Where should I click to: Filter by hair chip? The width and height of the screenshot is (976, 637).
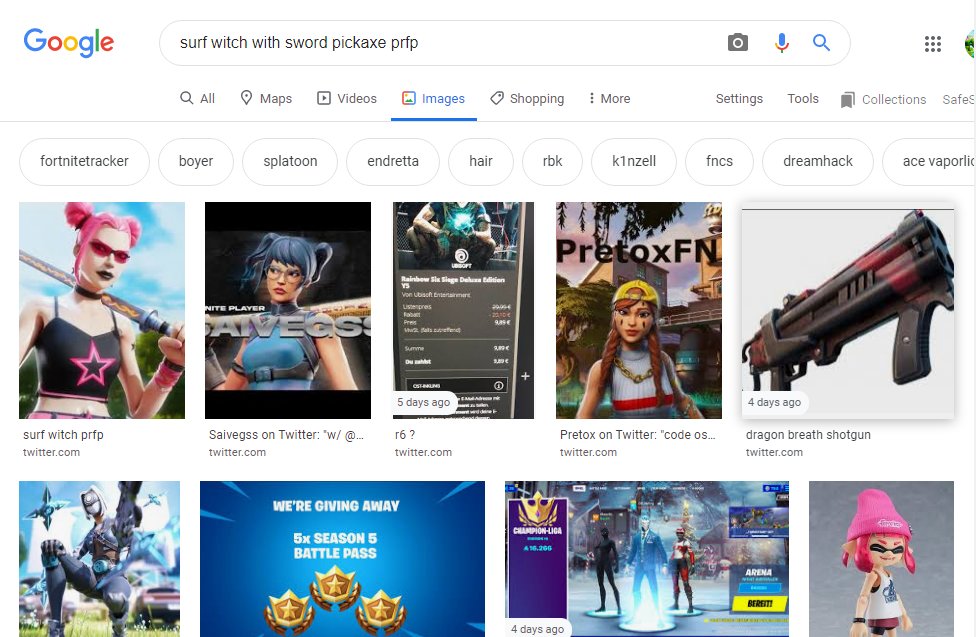(x=481, y=161)
